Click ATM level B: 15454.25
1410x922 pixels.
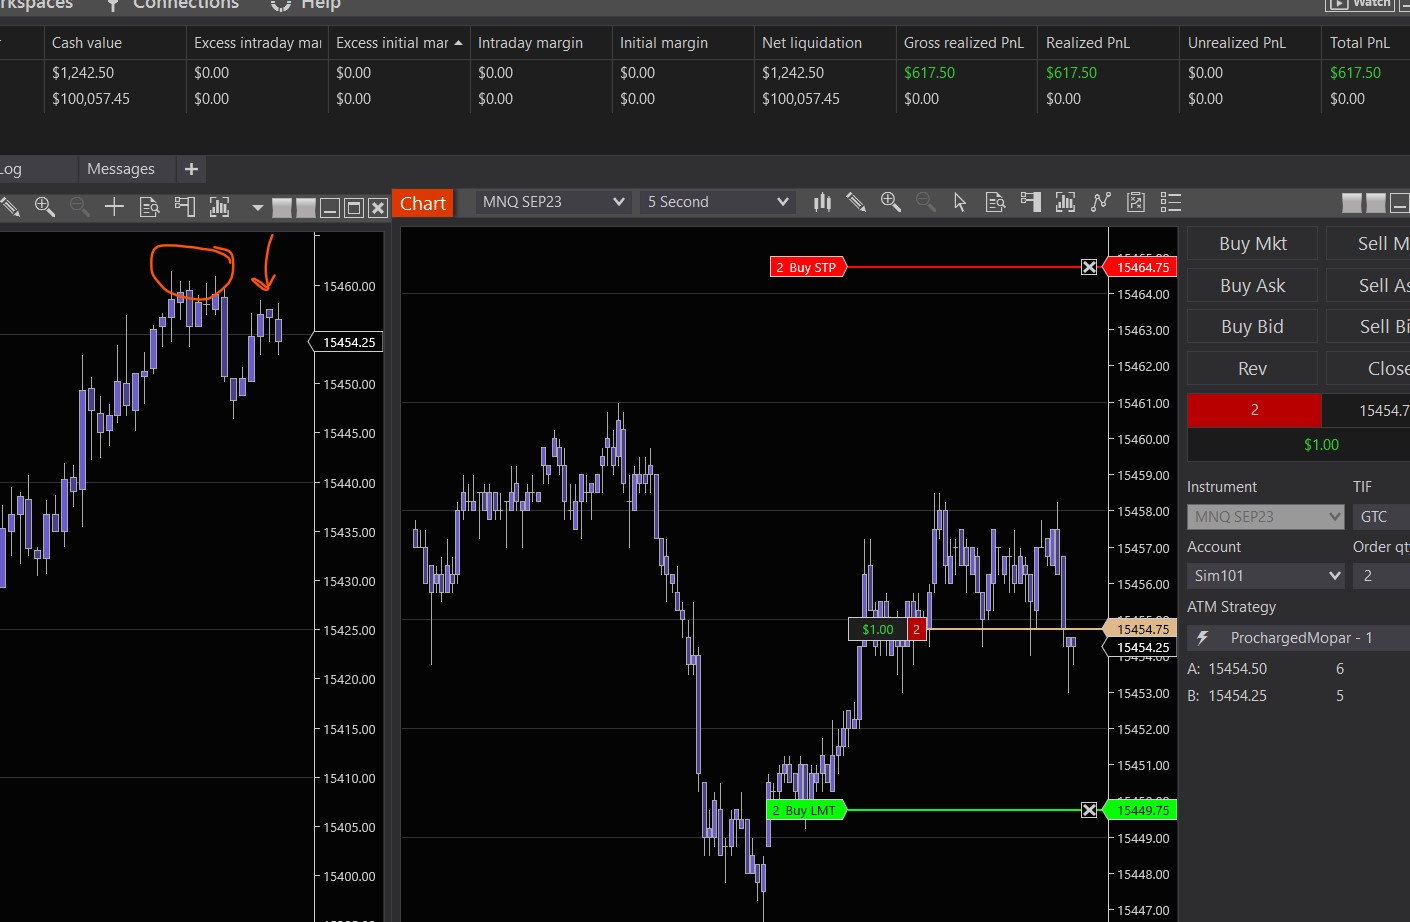1227,696
